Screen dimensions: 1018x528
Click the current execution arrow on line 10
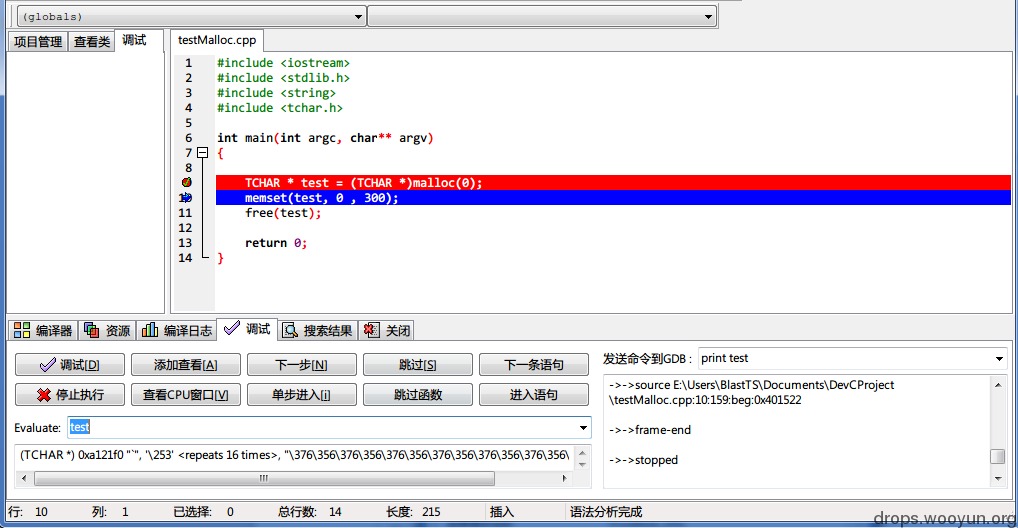[187, 197]
